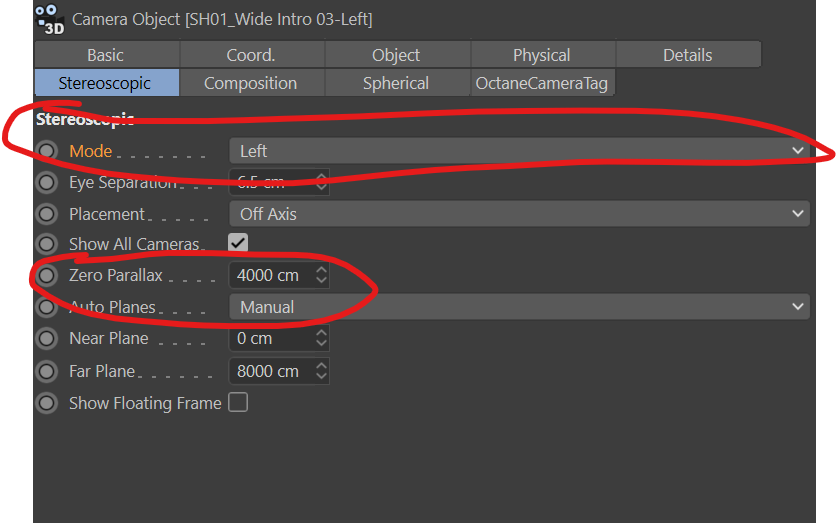Open the Auto Planes dropdown set to Manual
837x523 pixels.
519,307
